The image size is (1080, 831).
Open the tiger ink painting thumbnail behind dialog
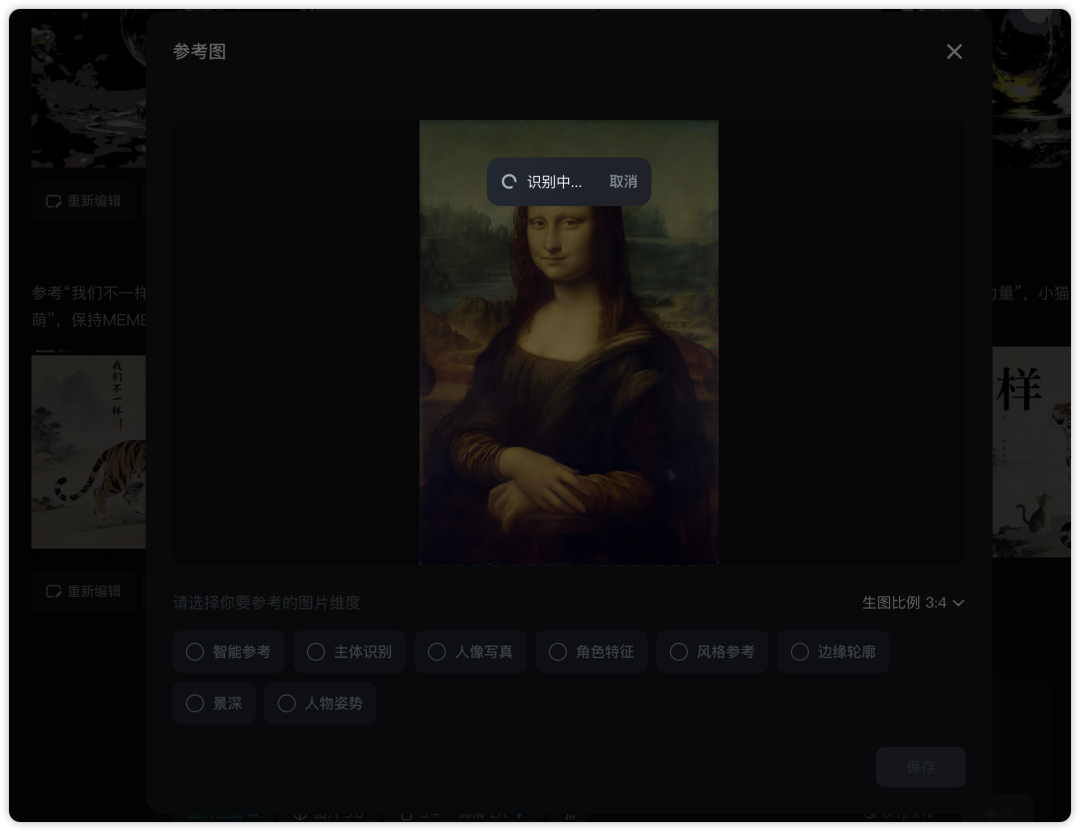pos(88,452)
